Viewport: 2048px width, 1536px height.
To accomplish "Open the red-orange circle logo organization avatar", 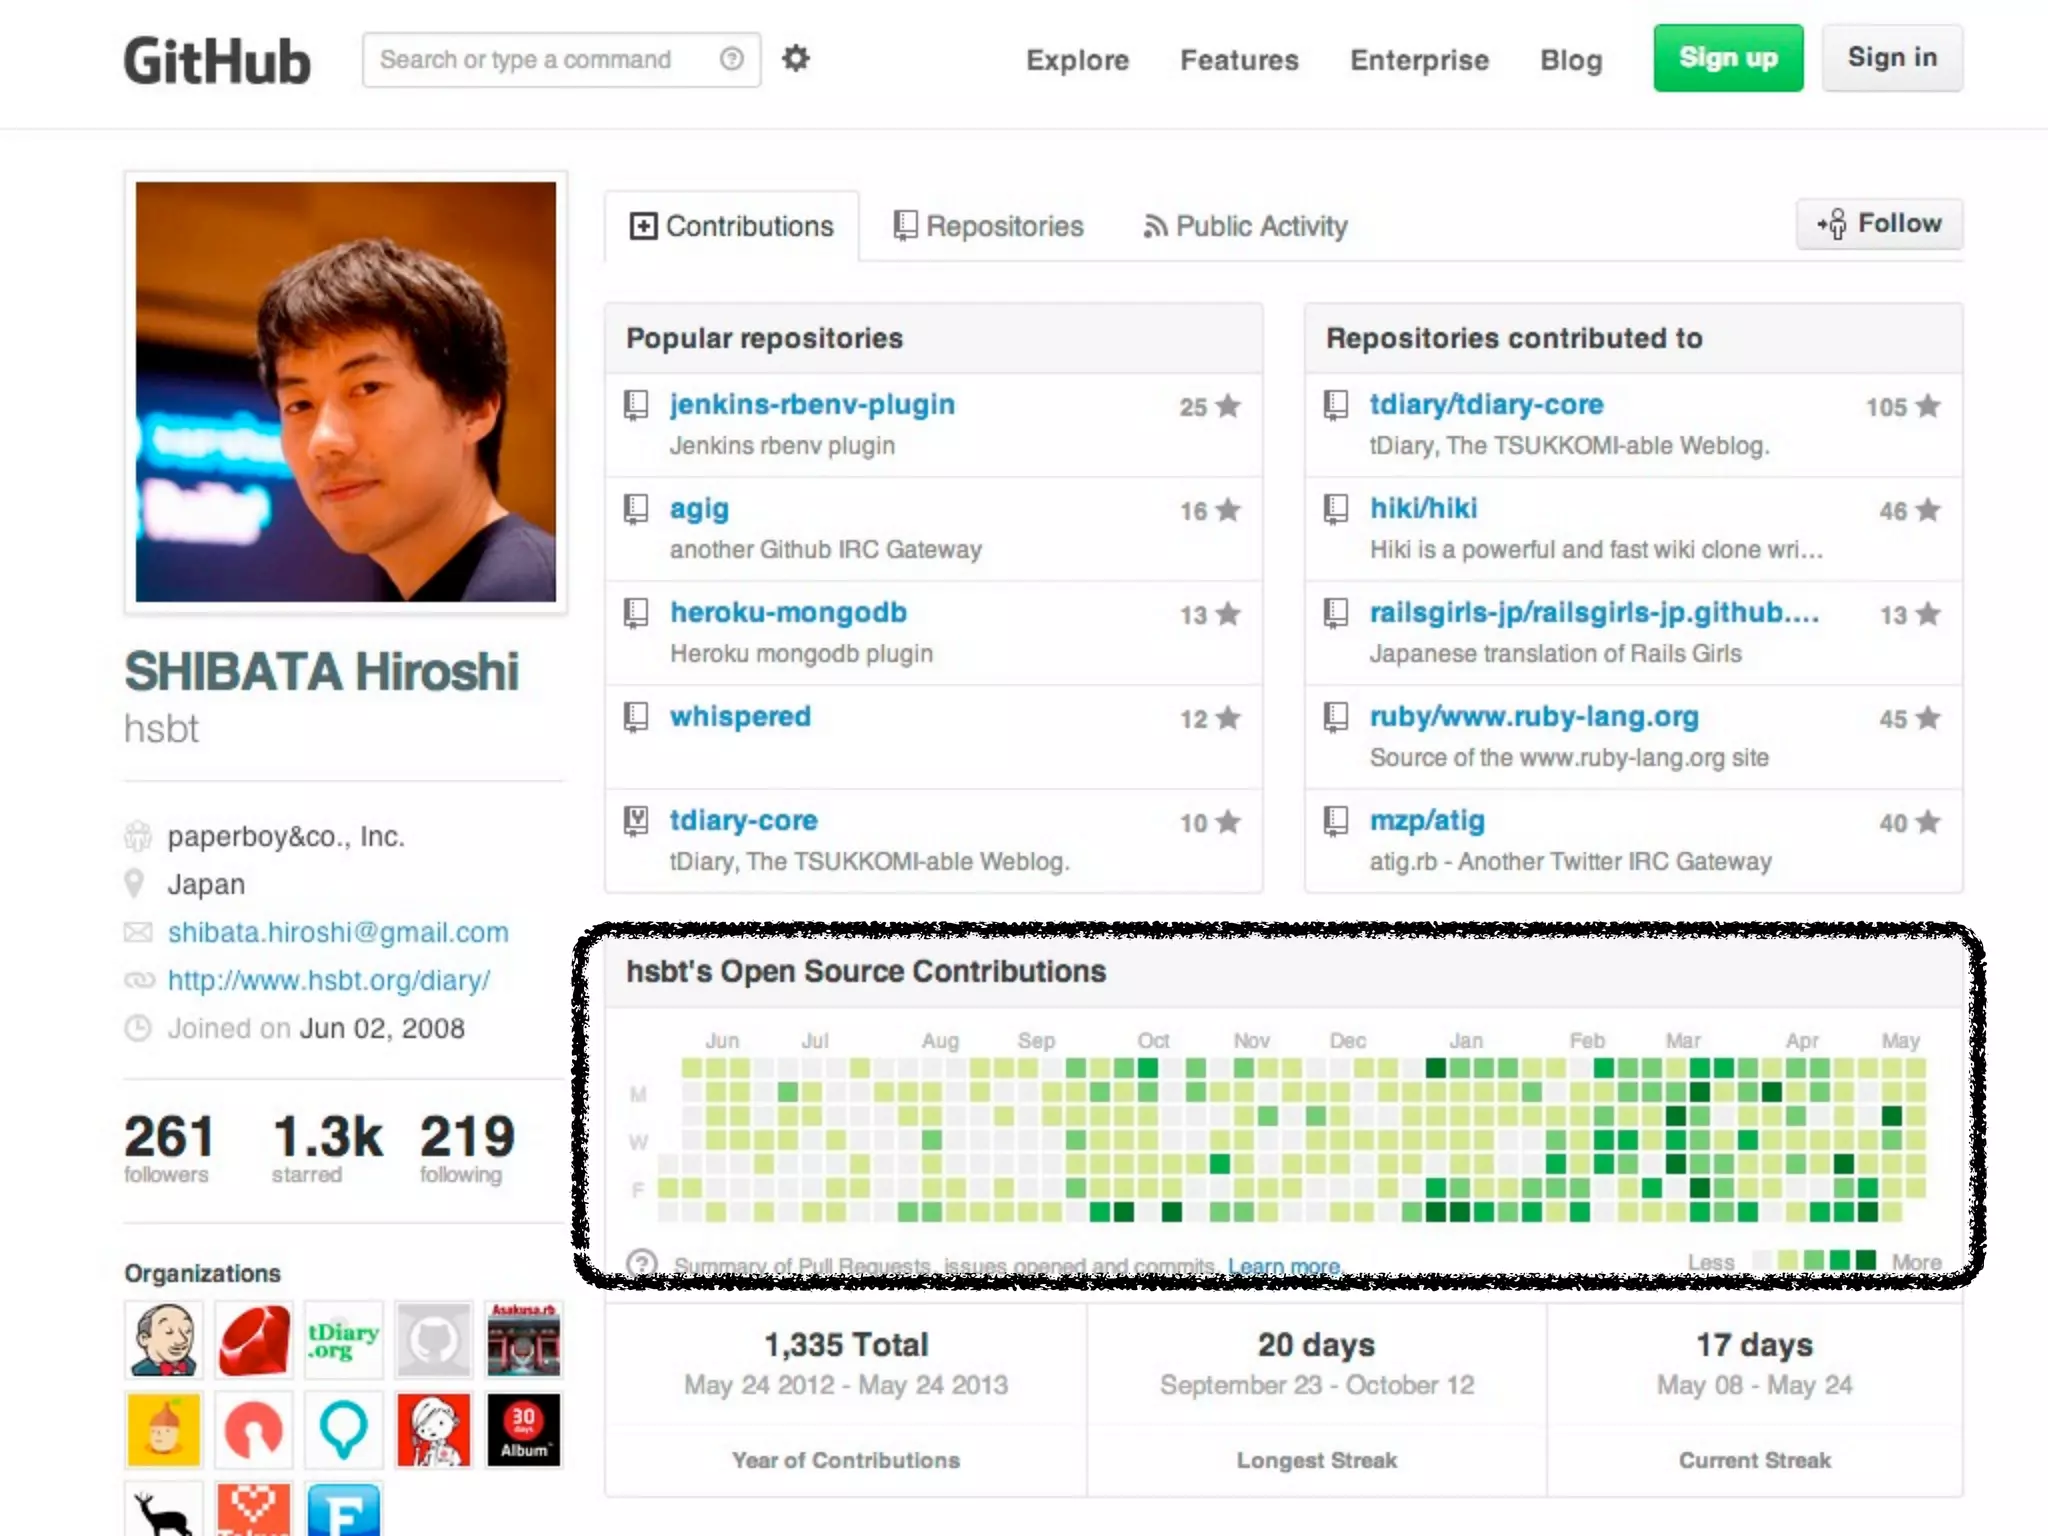I will [254, 1430].
